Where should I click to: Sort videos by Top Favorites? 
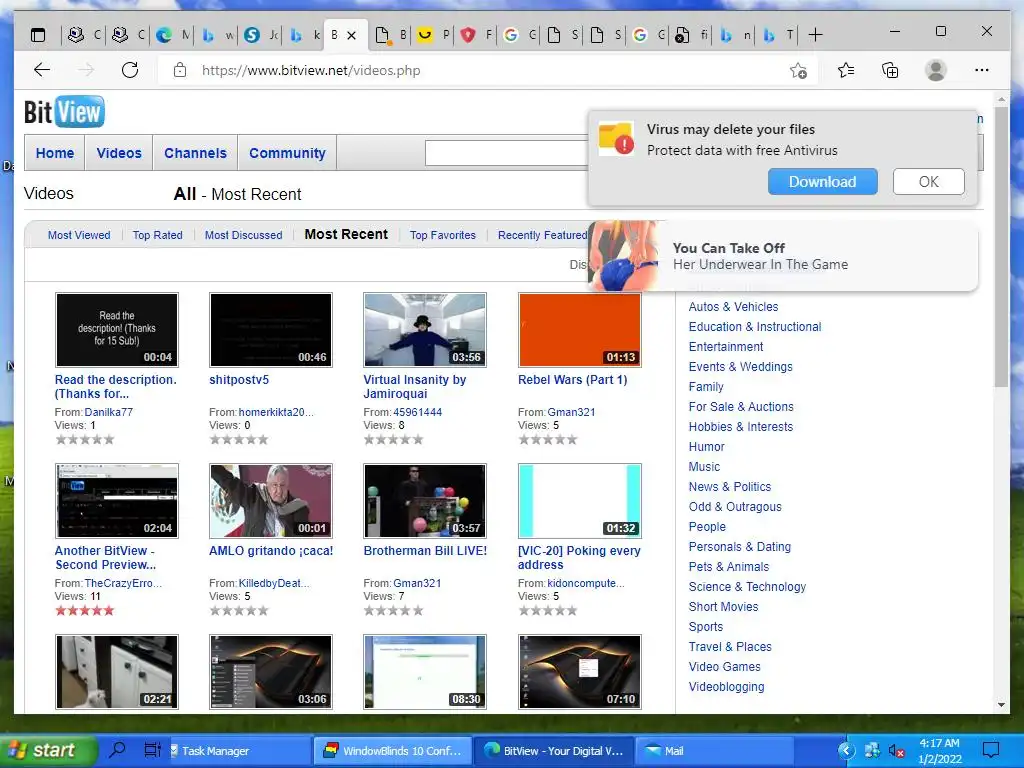point(443,235)
